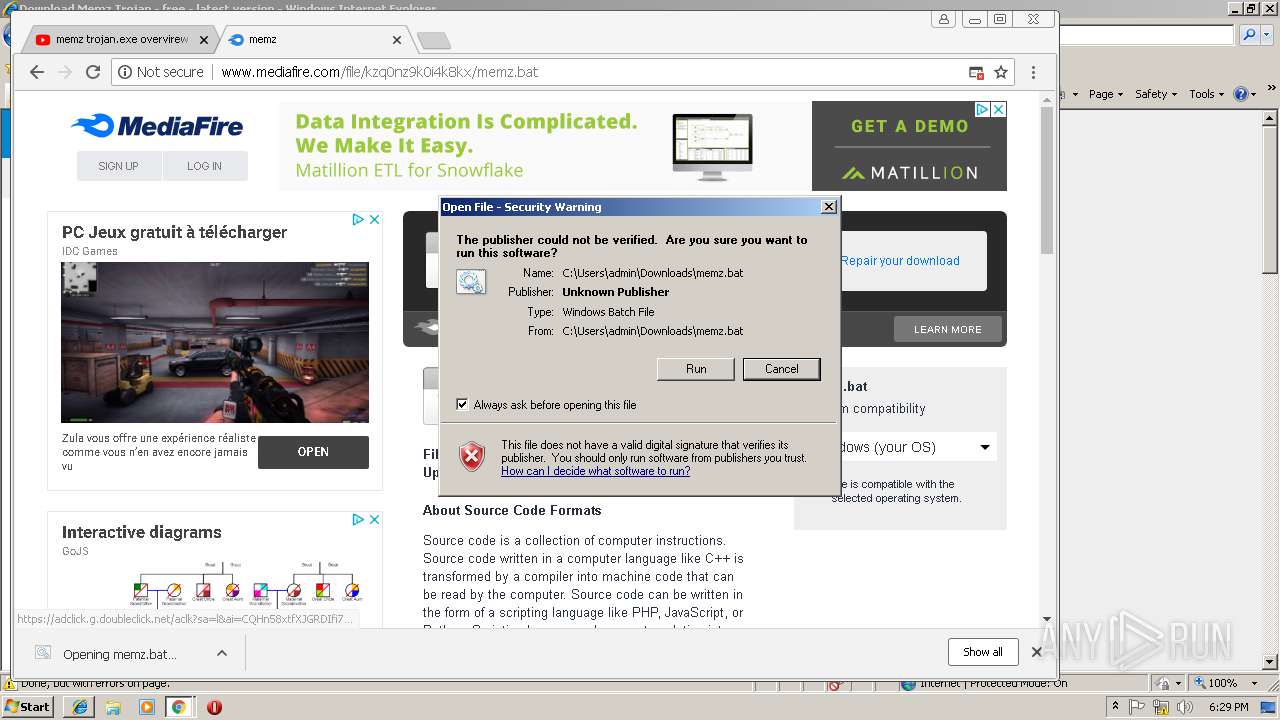Open Windows Media Player taskbar icon

coord(147,707)
